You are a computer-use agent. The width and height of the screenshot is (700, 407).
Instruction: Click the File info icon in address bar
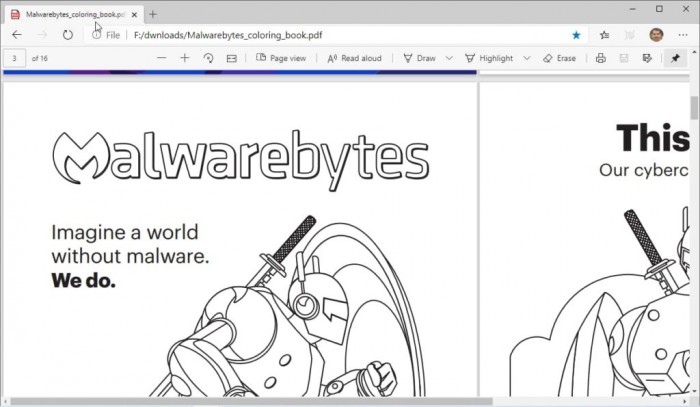[96, 35]
